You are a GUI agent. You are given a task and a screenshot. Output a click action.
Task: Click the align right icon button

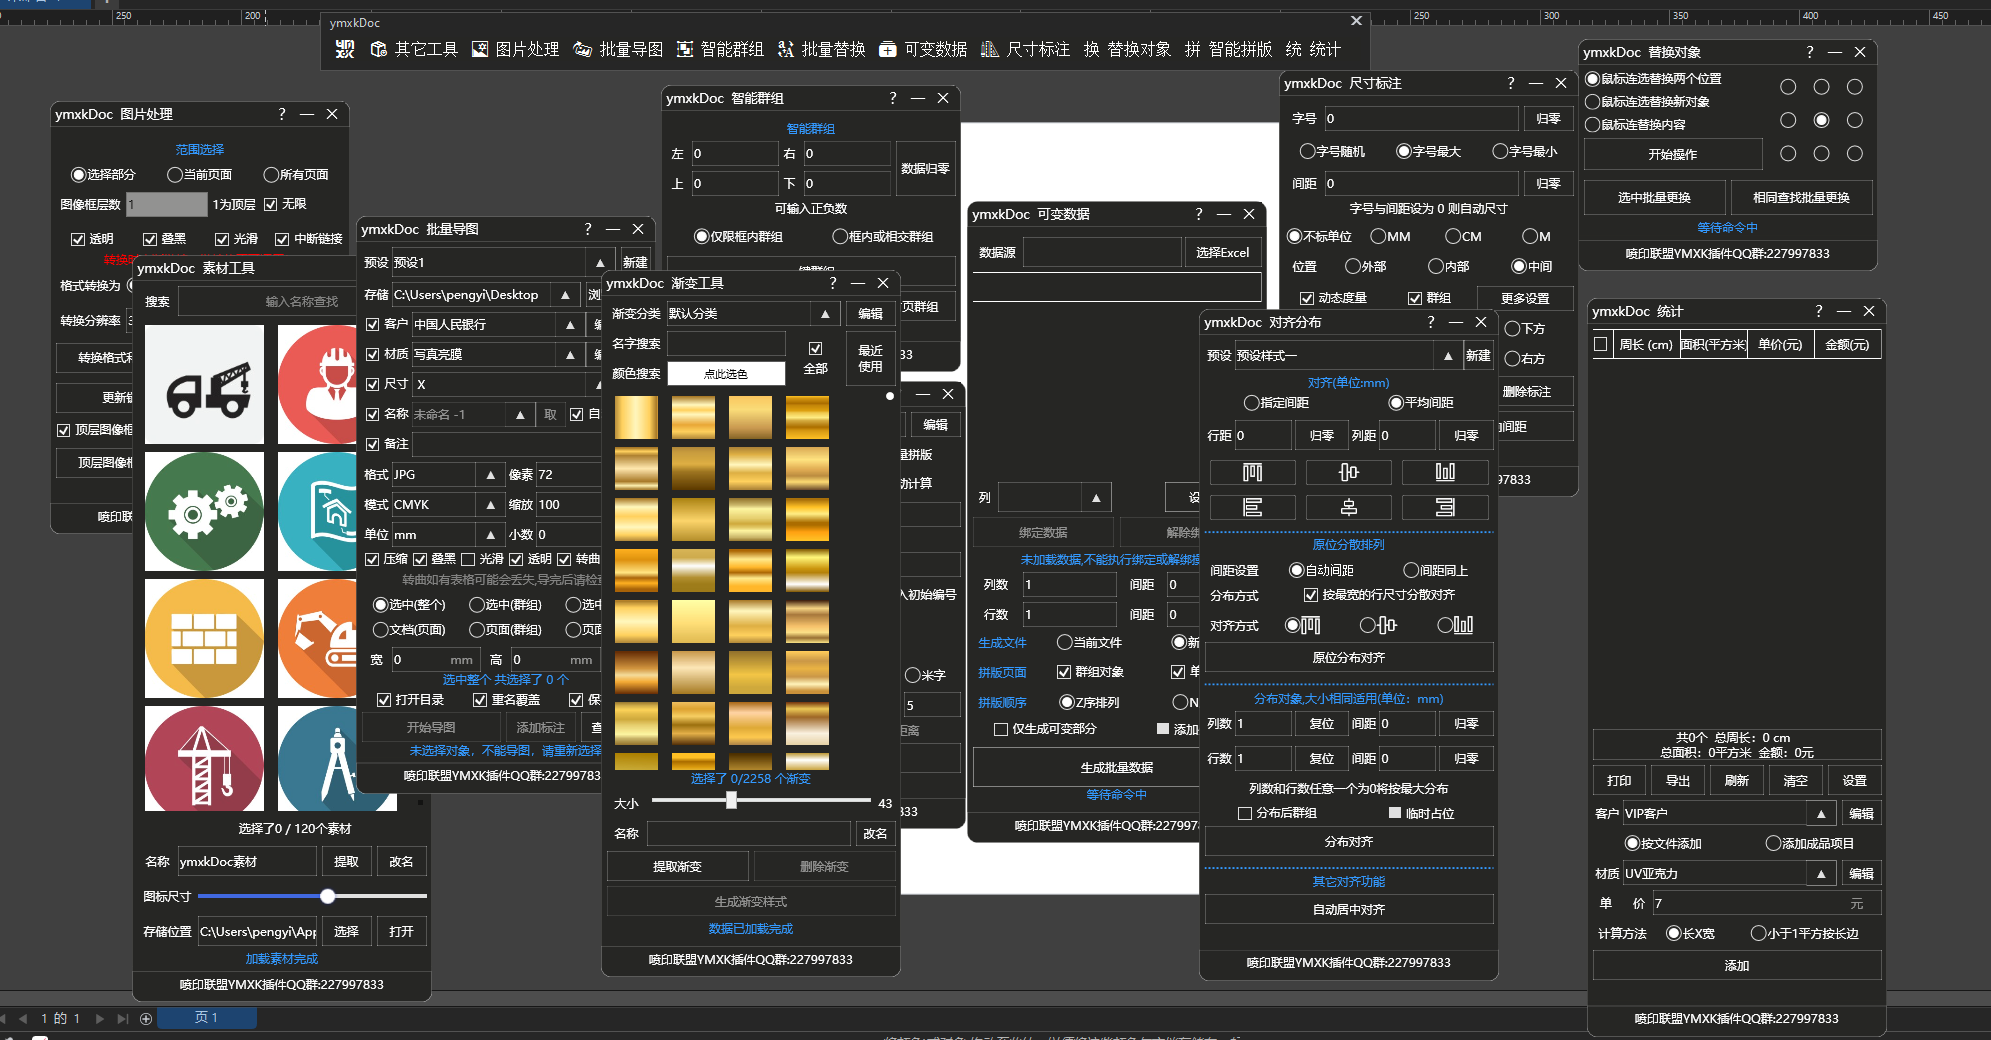pos(1445,507)
